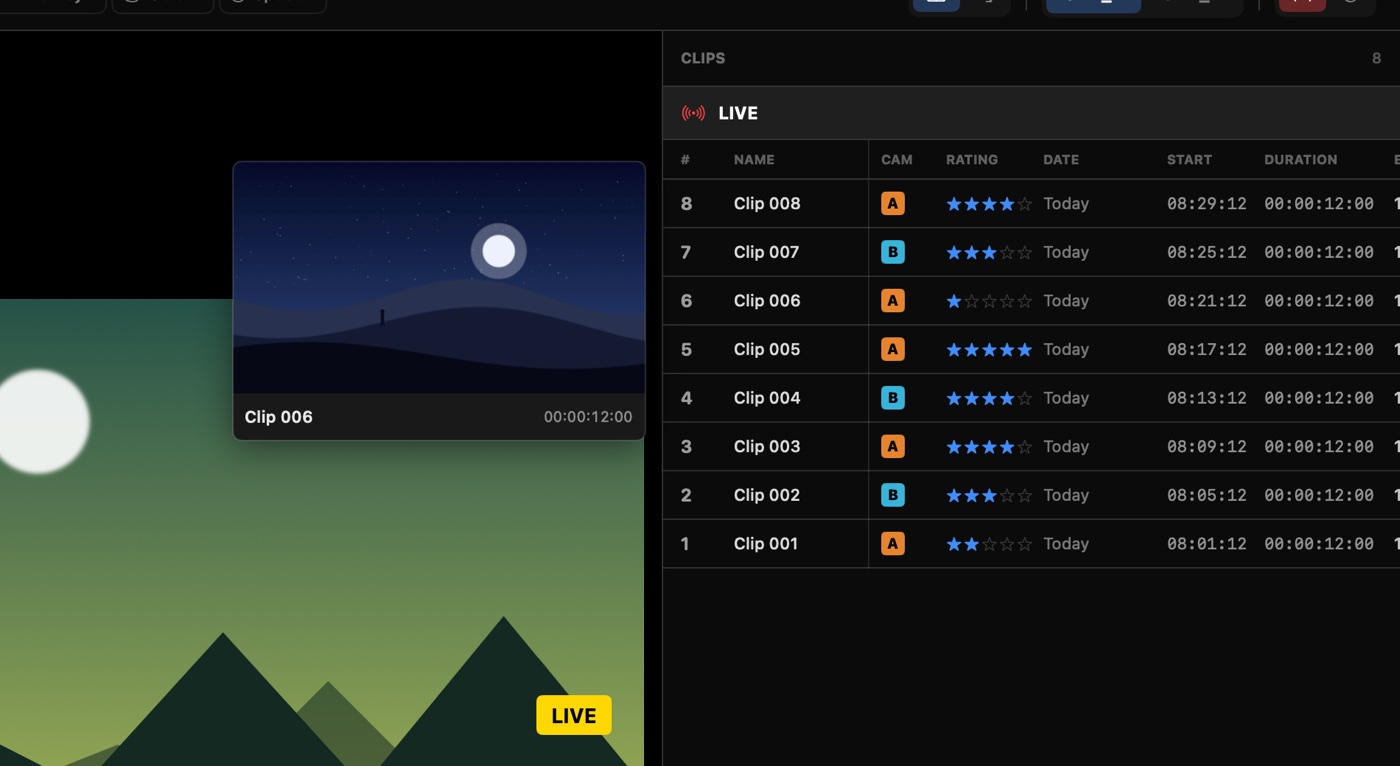Click camera B badge on Clip 002
This screenshot has width=1400, height=766.
pyautogui.click(x=893, y=495)
